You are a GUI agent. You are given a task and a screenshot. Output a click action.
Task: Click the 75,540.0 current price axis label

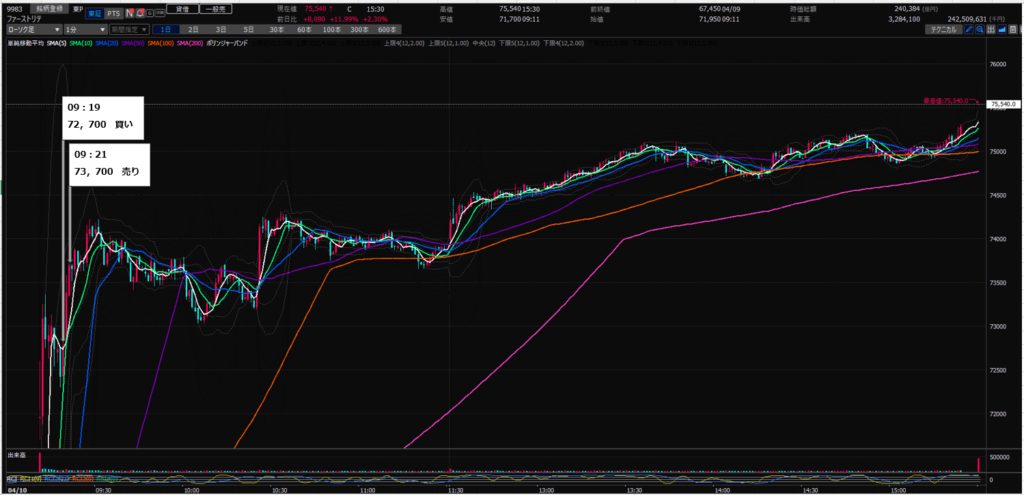point(1001,104)
